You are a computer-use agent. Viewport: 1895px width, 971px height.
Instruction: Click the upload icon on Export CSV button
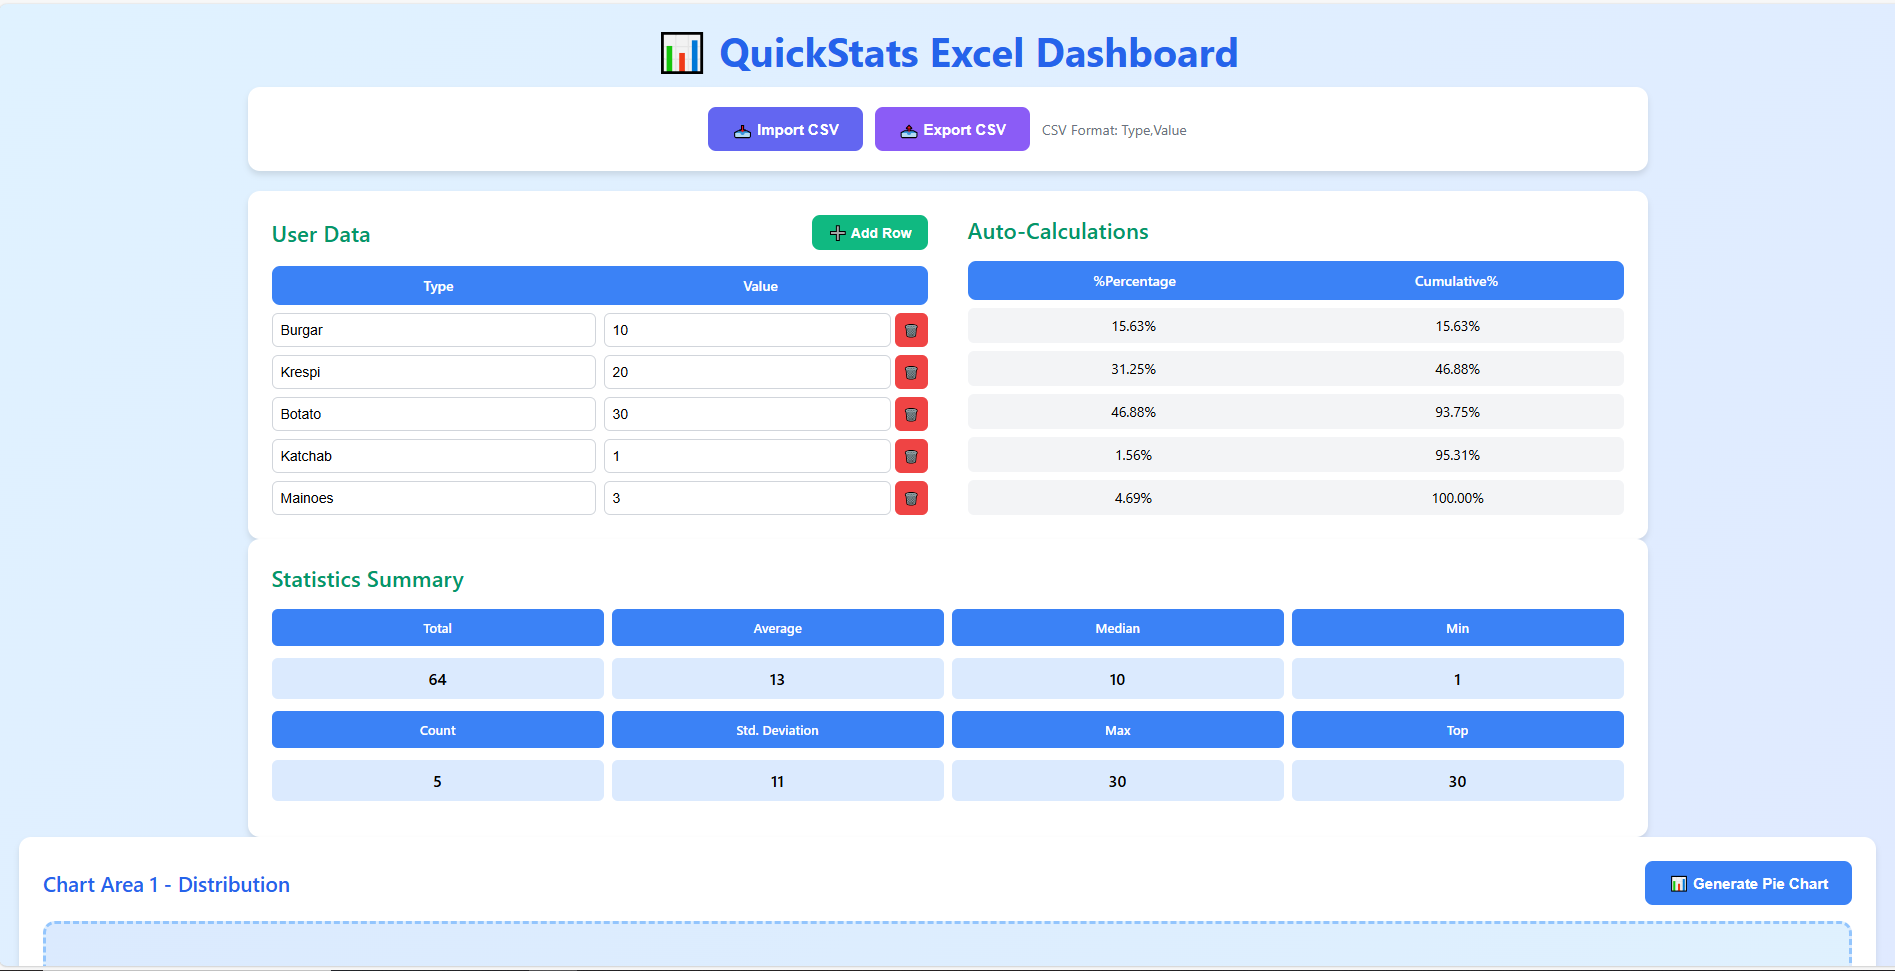click(909, 129)
